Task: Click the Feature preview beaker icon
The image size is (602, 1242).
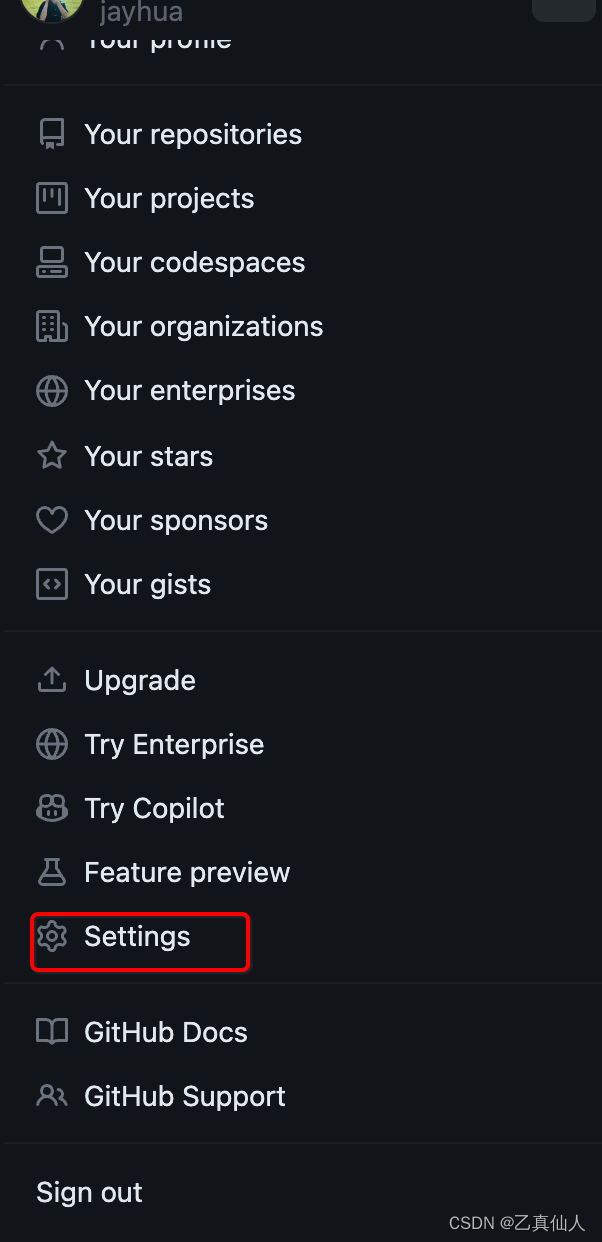Action: (x=51, y=872)
